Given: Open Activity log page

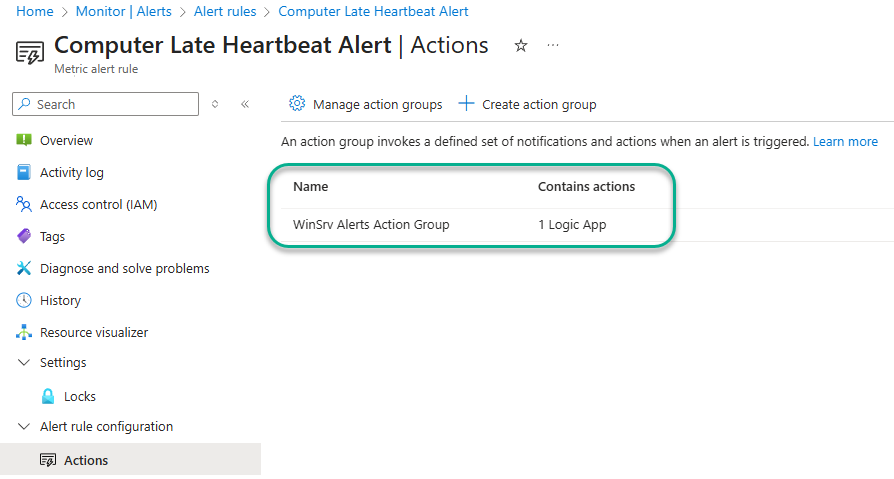Looking at the screenshot, I should point(72,172).
